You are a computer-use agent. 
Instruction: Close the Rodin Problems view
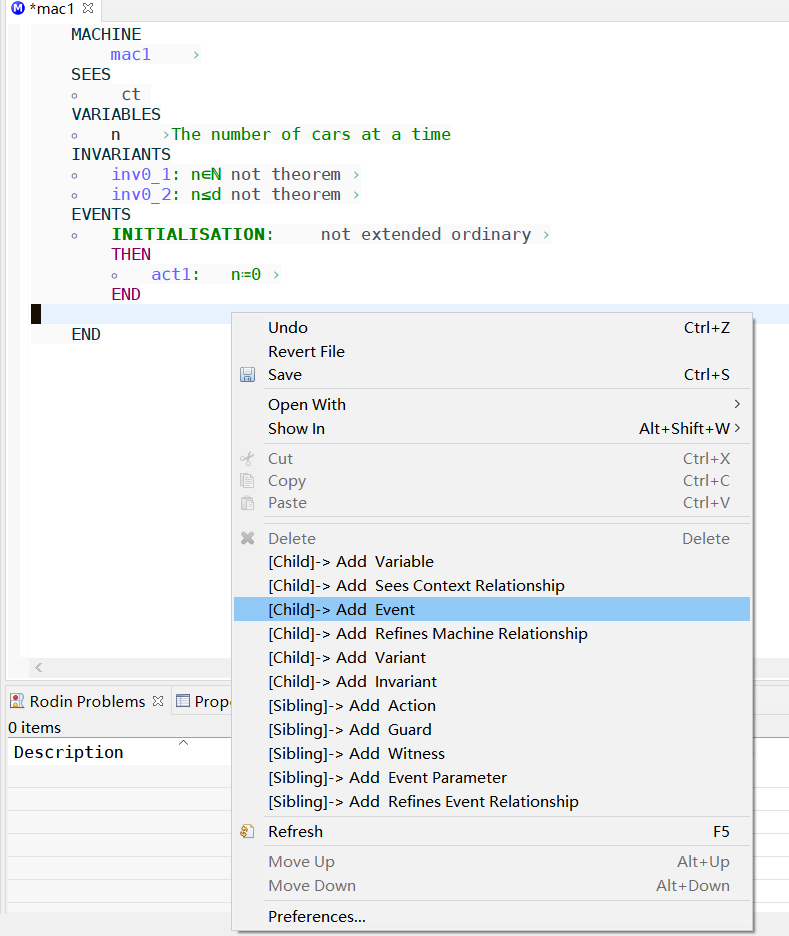158,701
